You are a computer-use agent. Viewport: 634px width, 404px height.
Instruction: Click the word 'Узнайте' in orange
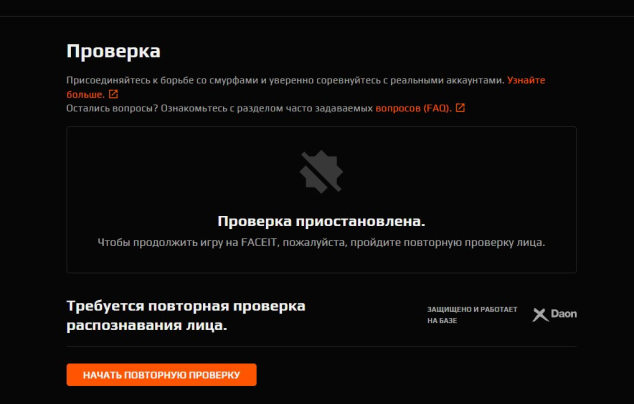pos(525,80)
